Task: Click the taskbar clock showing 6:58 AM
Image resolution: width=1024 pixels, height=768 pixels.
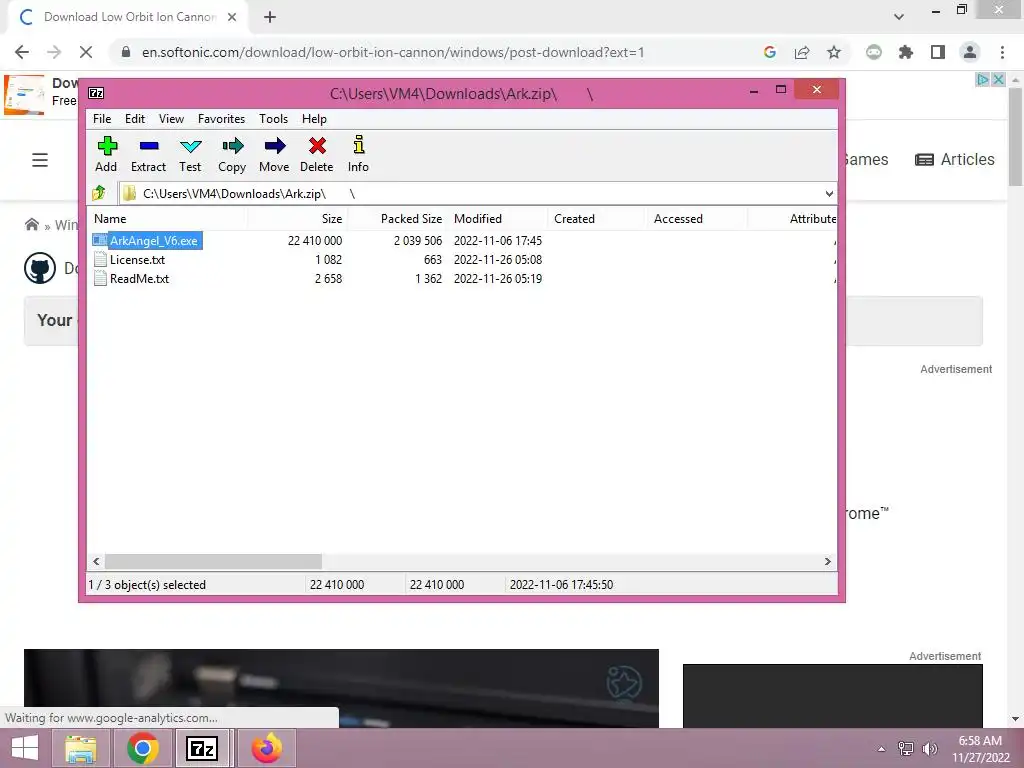Action: [x=980, y=749]
